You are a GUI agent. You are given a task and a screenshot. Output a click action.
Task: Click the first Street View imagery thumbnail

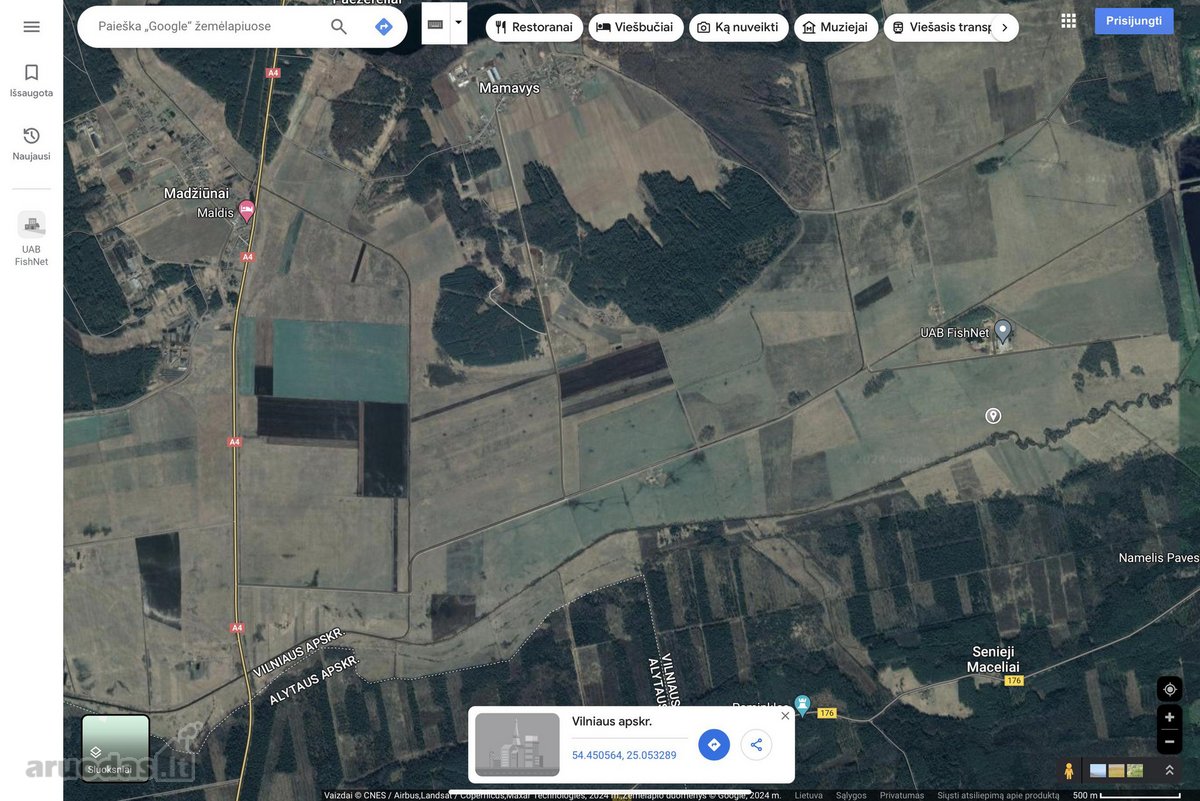1098,771
